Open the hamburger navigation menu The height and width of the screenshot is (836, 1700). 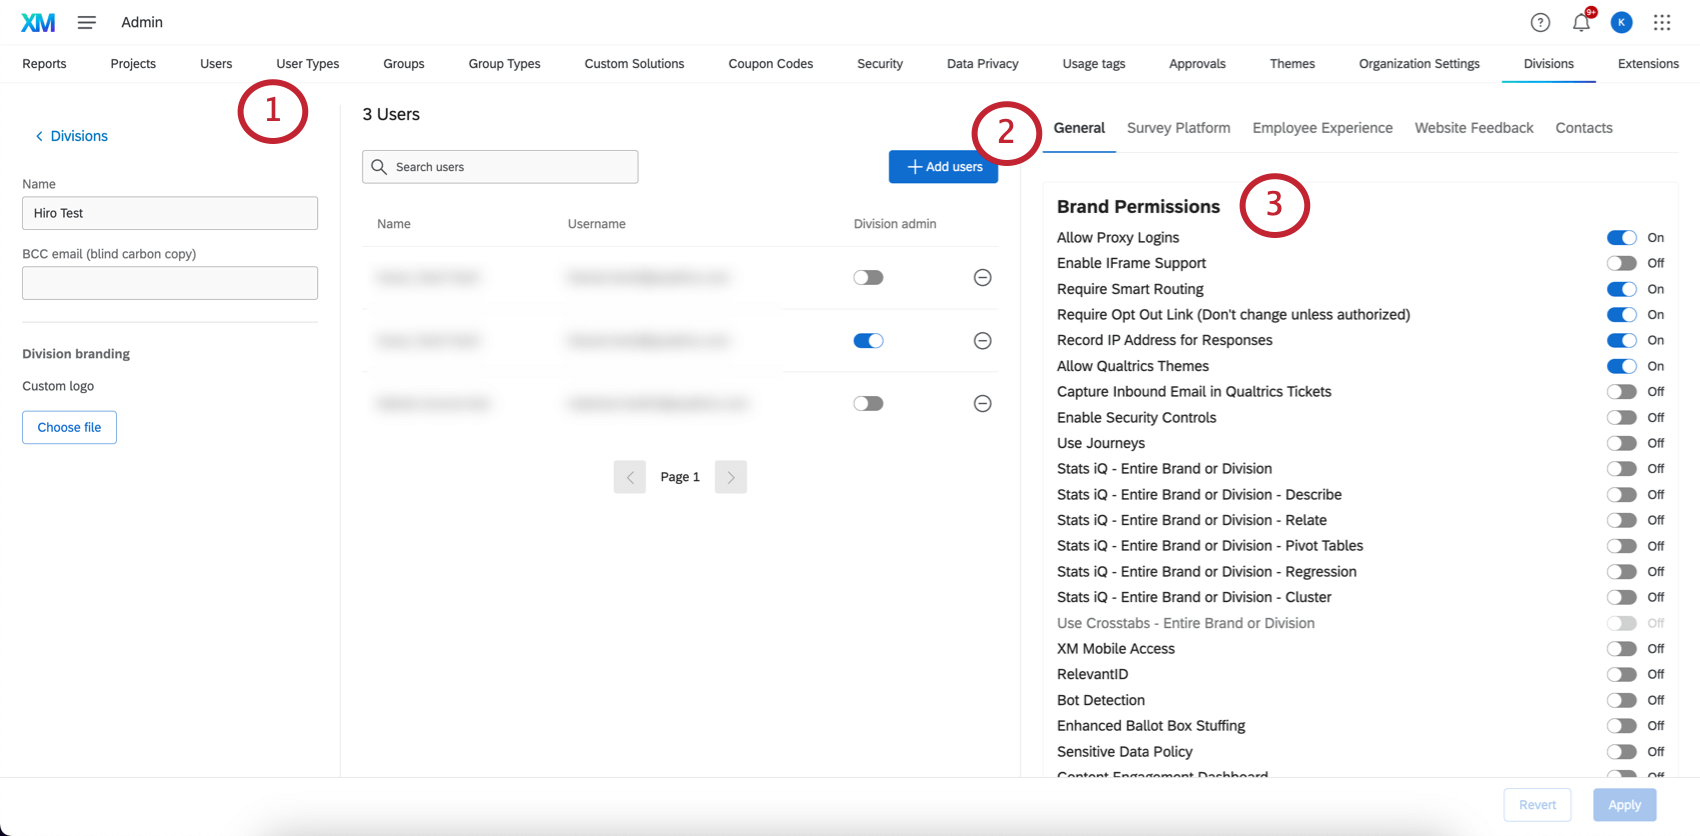(x=87, y=22)
